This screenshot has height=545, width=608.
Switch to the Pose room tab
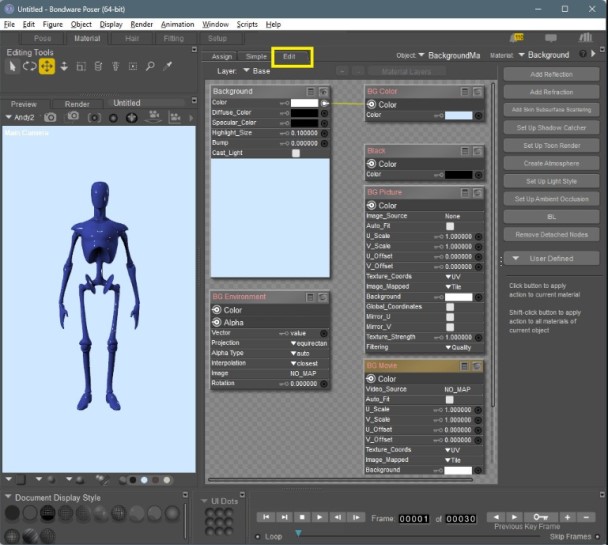(42, 39)
